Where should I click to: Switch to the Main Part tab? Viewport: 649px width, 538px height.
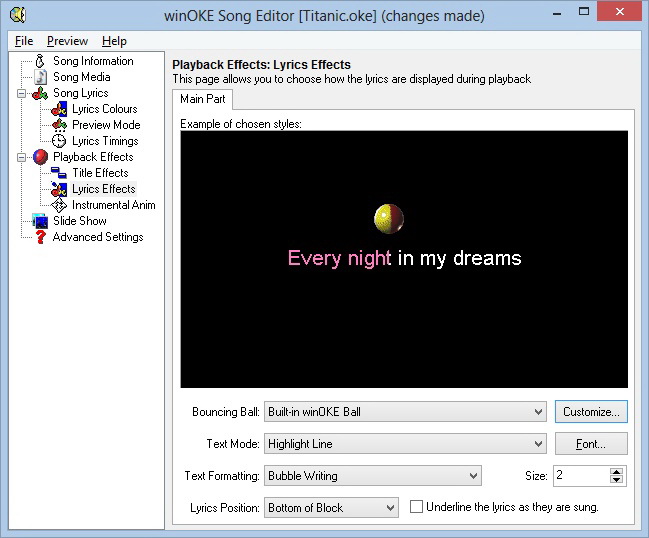pos(202,99)
